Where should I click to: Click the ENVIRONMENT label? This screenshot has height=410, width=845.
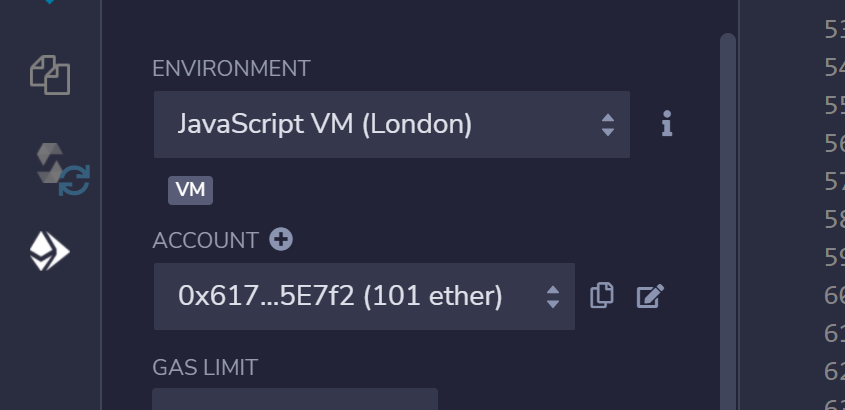point(231,68)
